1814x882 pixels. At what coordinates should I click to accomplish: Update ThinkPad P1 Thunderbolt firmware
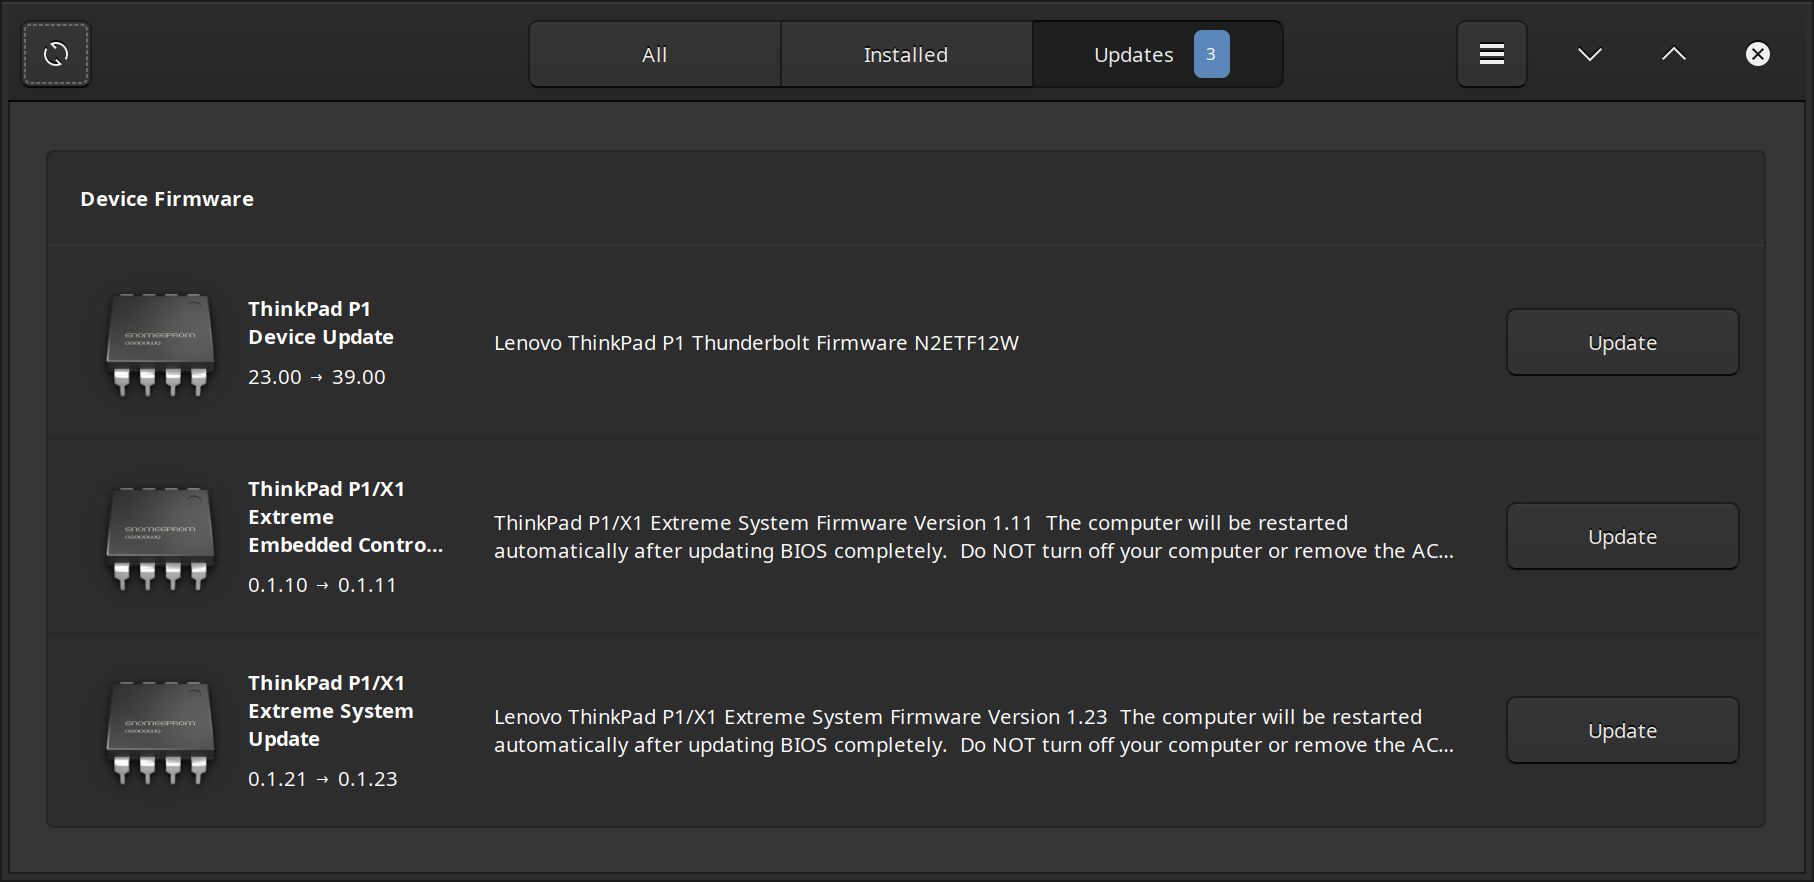pos(1622,342)
